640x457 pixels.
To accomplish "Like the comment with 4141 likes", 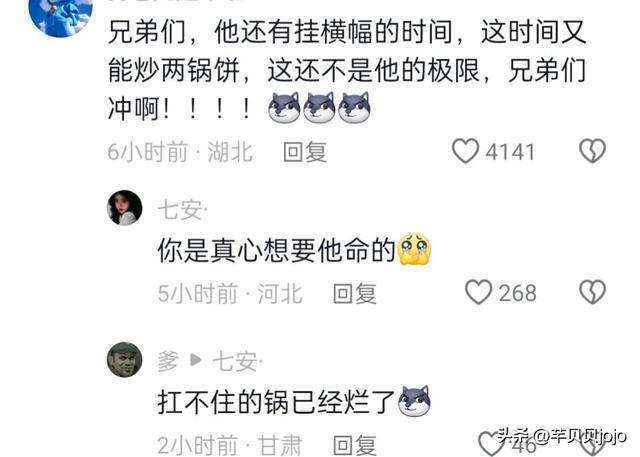I will tap(465, 151).
